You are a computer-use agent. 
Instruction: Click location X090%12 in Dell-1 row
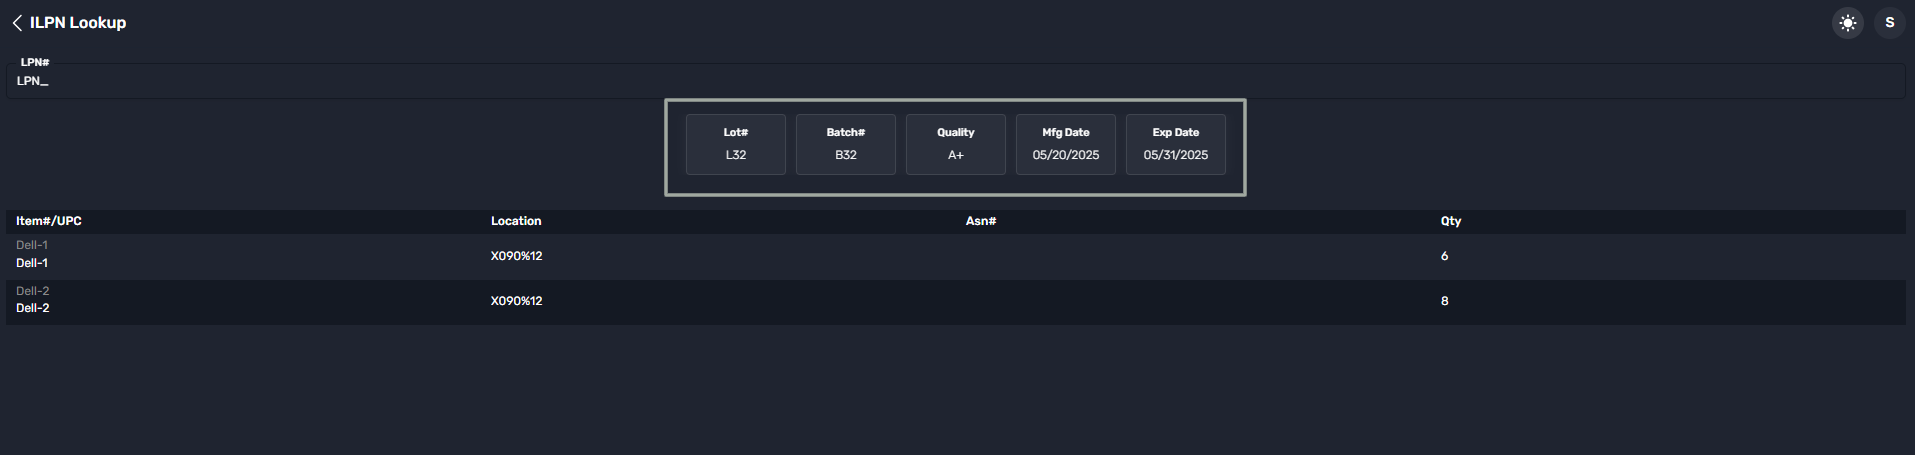516,256
